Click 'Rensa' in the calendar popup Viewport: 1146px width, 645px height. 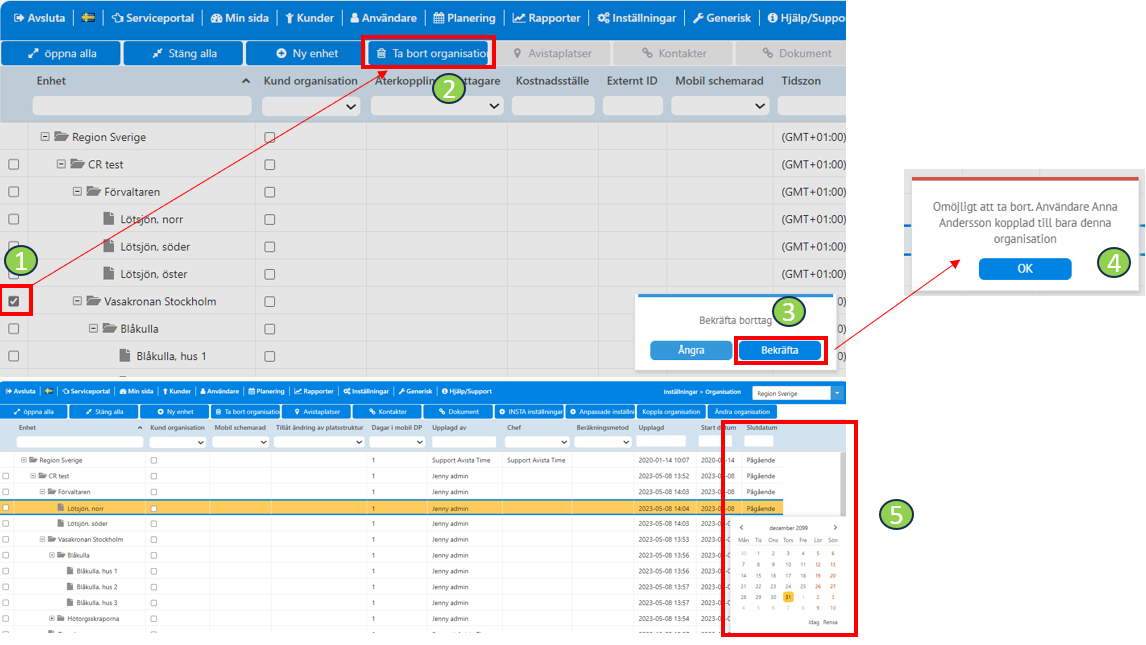(830, 622)
